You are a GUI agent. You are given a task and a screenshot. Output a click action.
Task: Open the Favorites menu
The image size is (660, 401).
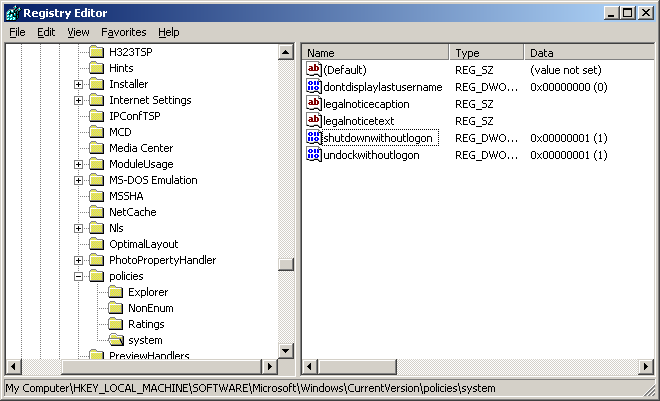click(123, 32)
